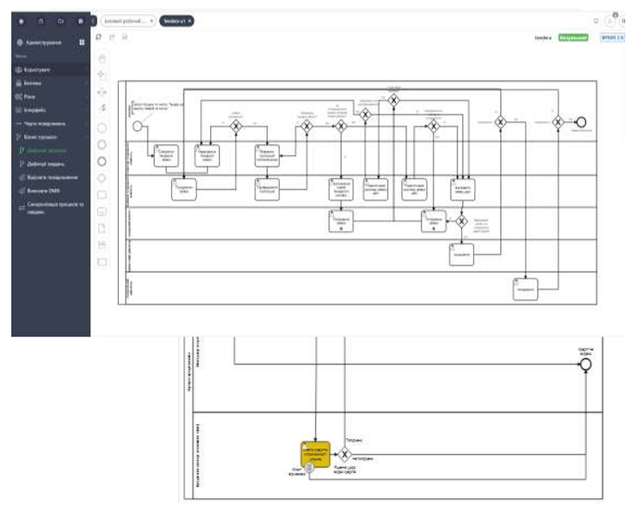Click the fourth icon in the sidebar's top row
Viewport: 640px width, 518px height.
pyautogui.click(x=80, y=21)
